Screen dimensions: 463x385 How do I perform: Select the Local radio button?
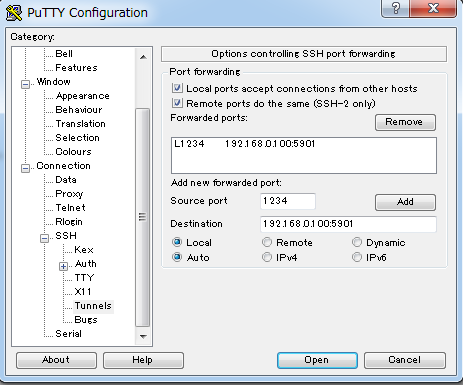pyautogui.click(x=177, y=242)
